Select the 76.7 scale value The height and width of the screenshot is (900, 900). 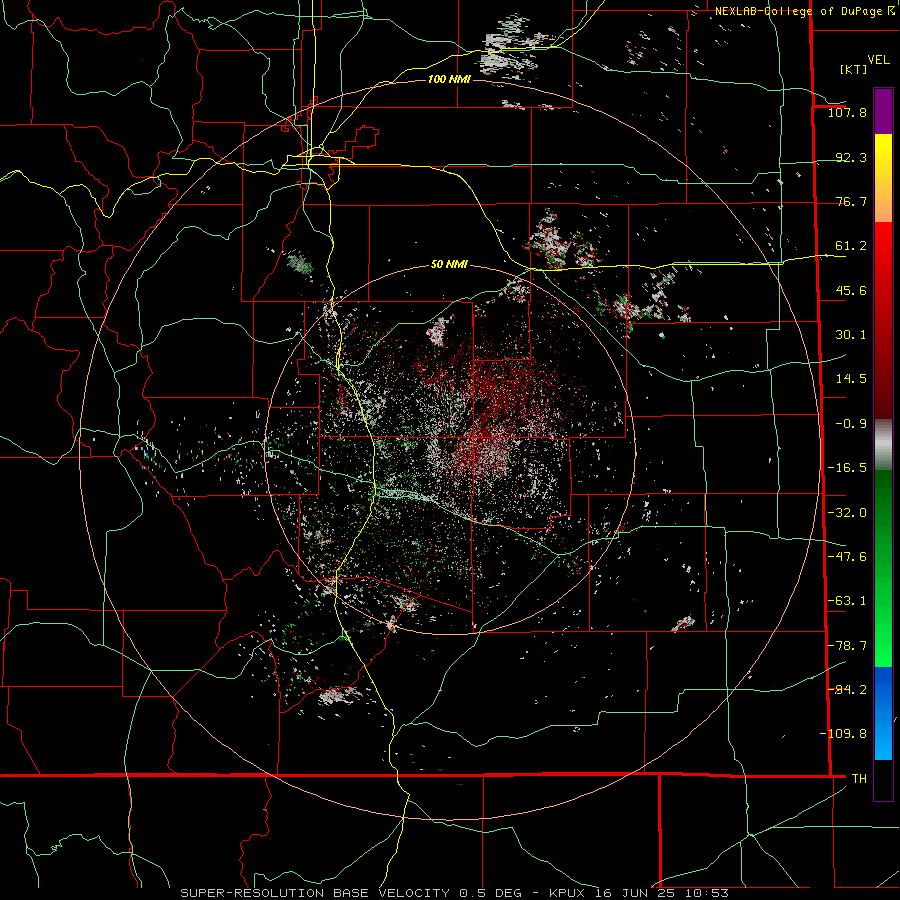(x=851, y=201)
